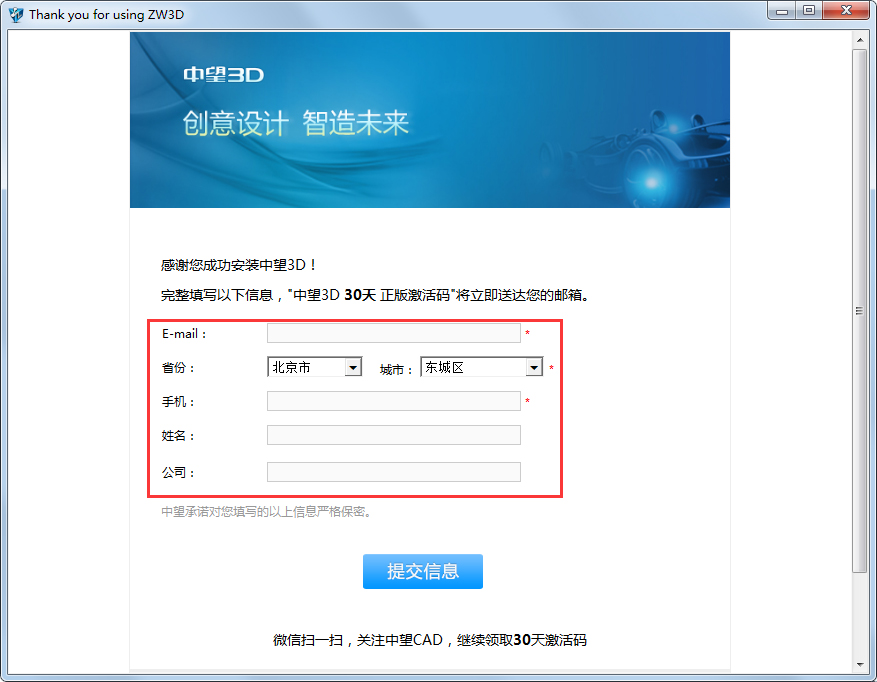
Task: Click the 姓名： field label
Action: 178,436
